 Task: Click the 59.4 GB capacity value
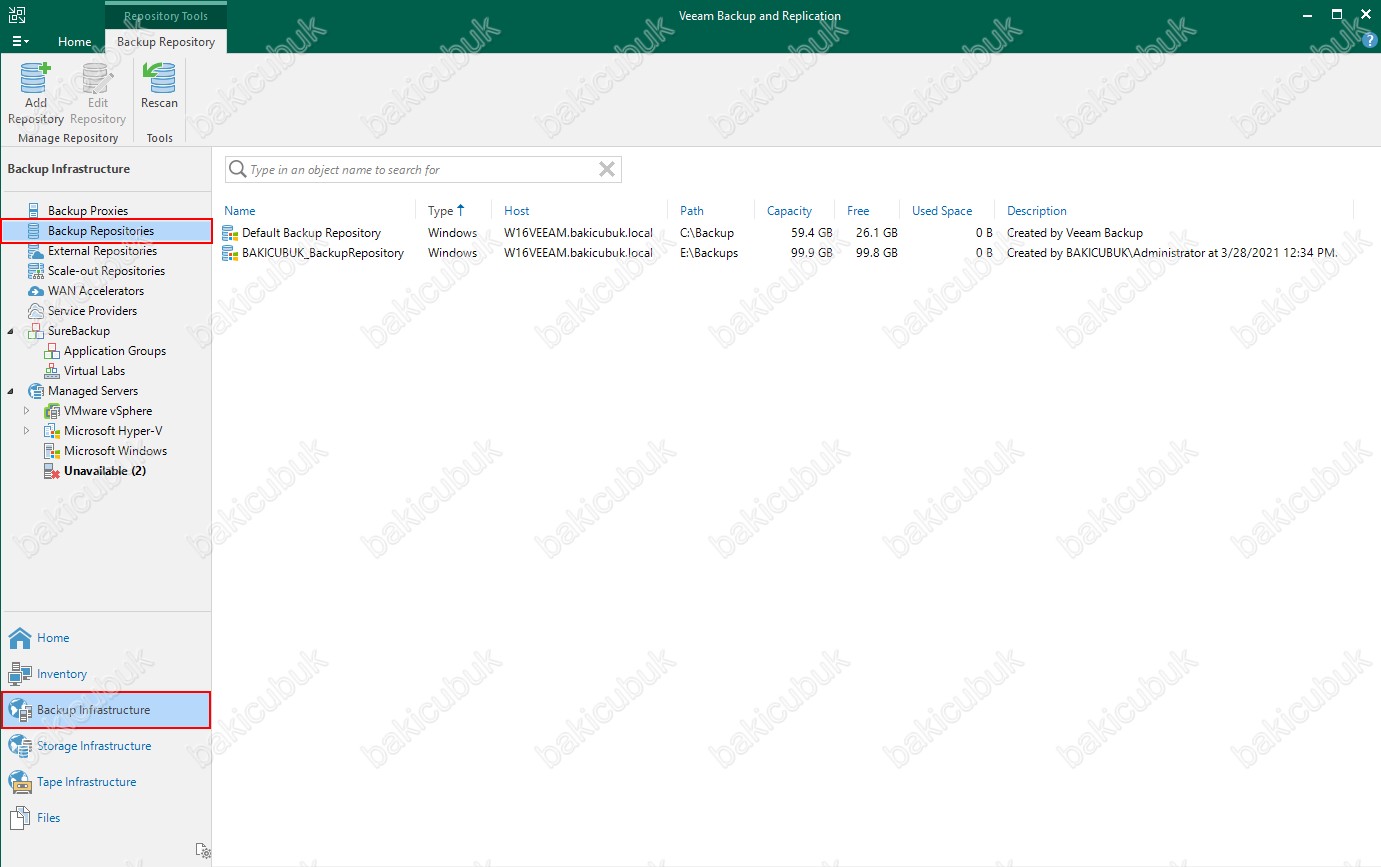coord(811,233)
